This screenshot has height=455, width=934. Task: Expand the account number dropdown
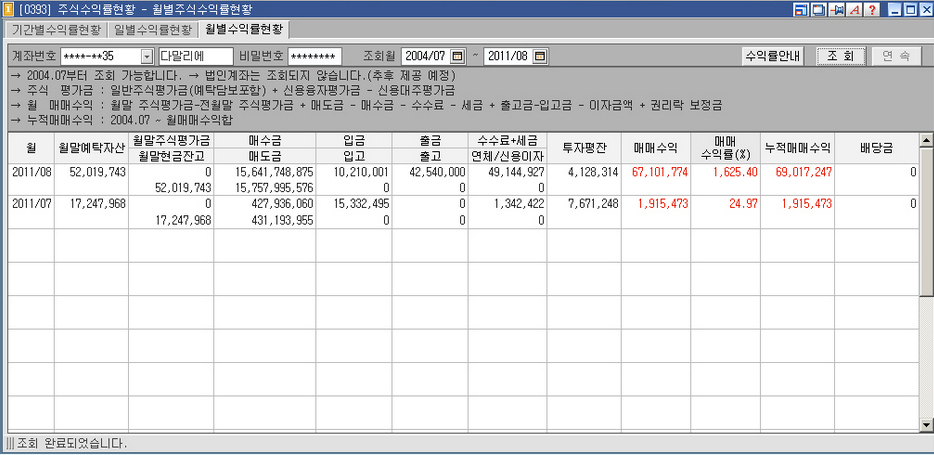147,56
